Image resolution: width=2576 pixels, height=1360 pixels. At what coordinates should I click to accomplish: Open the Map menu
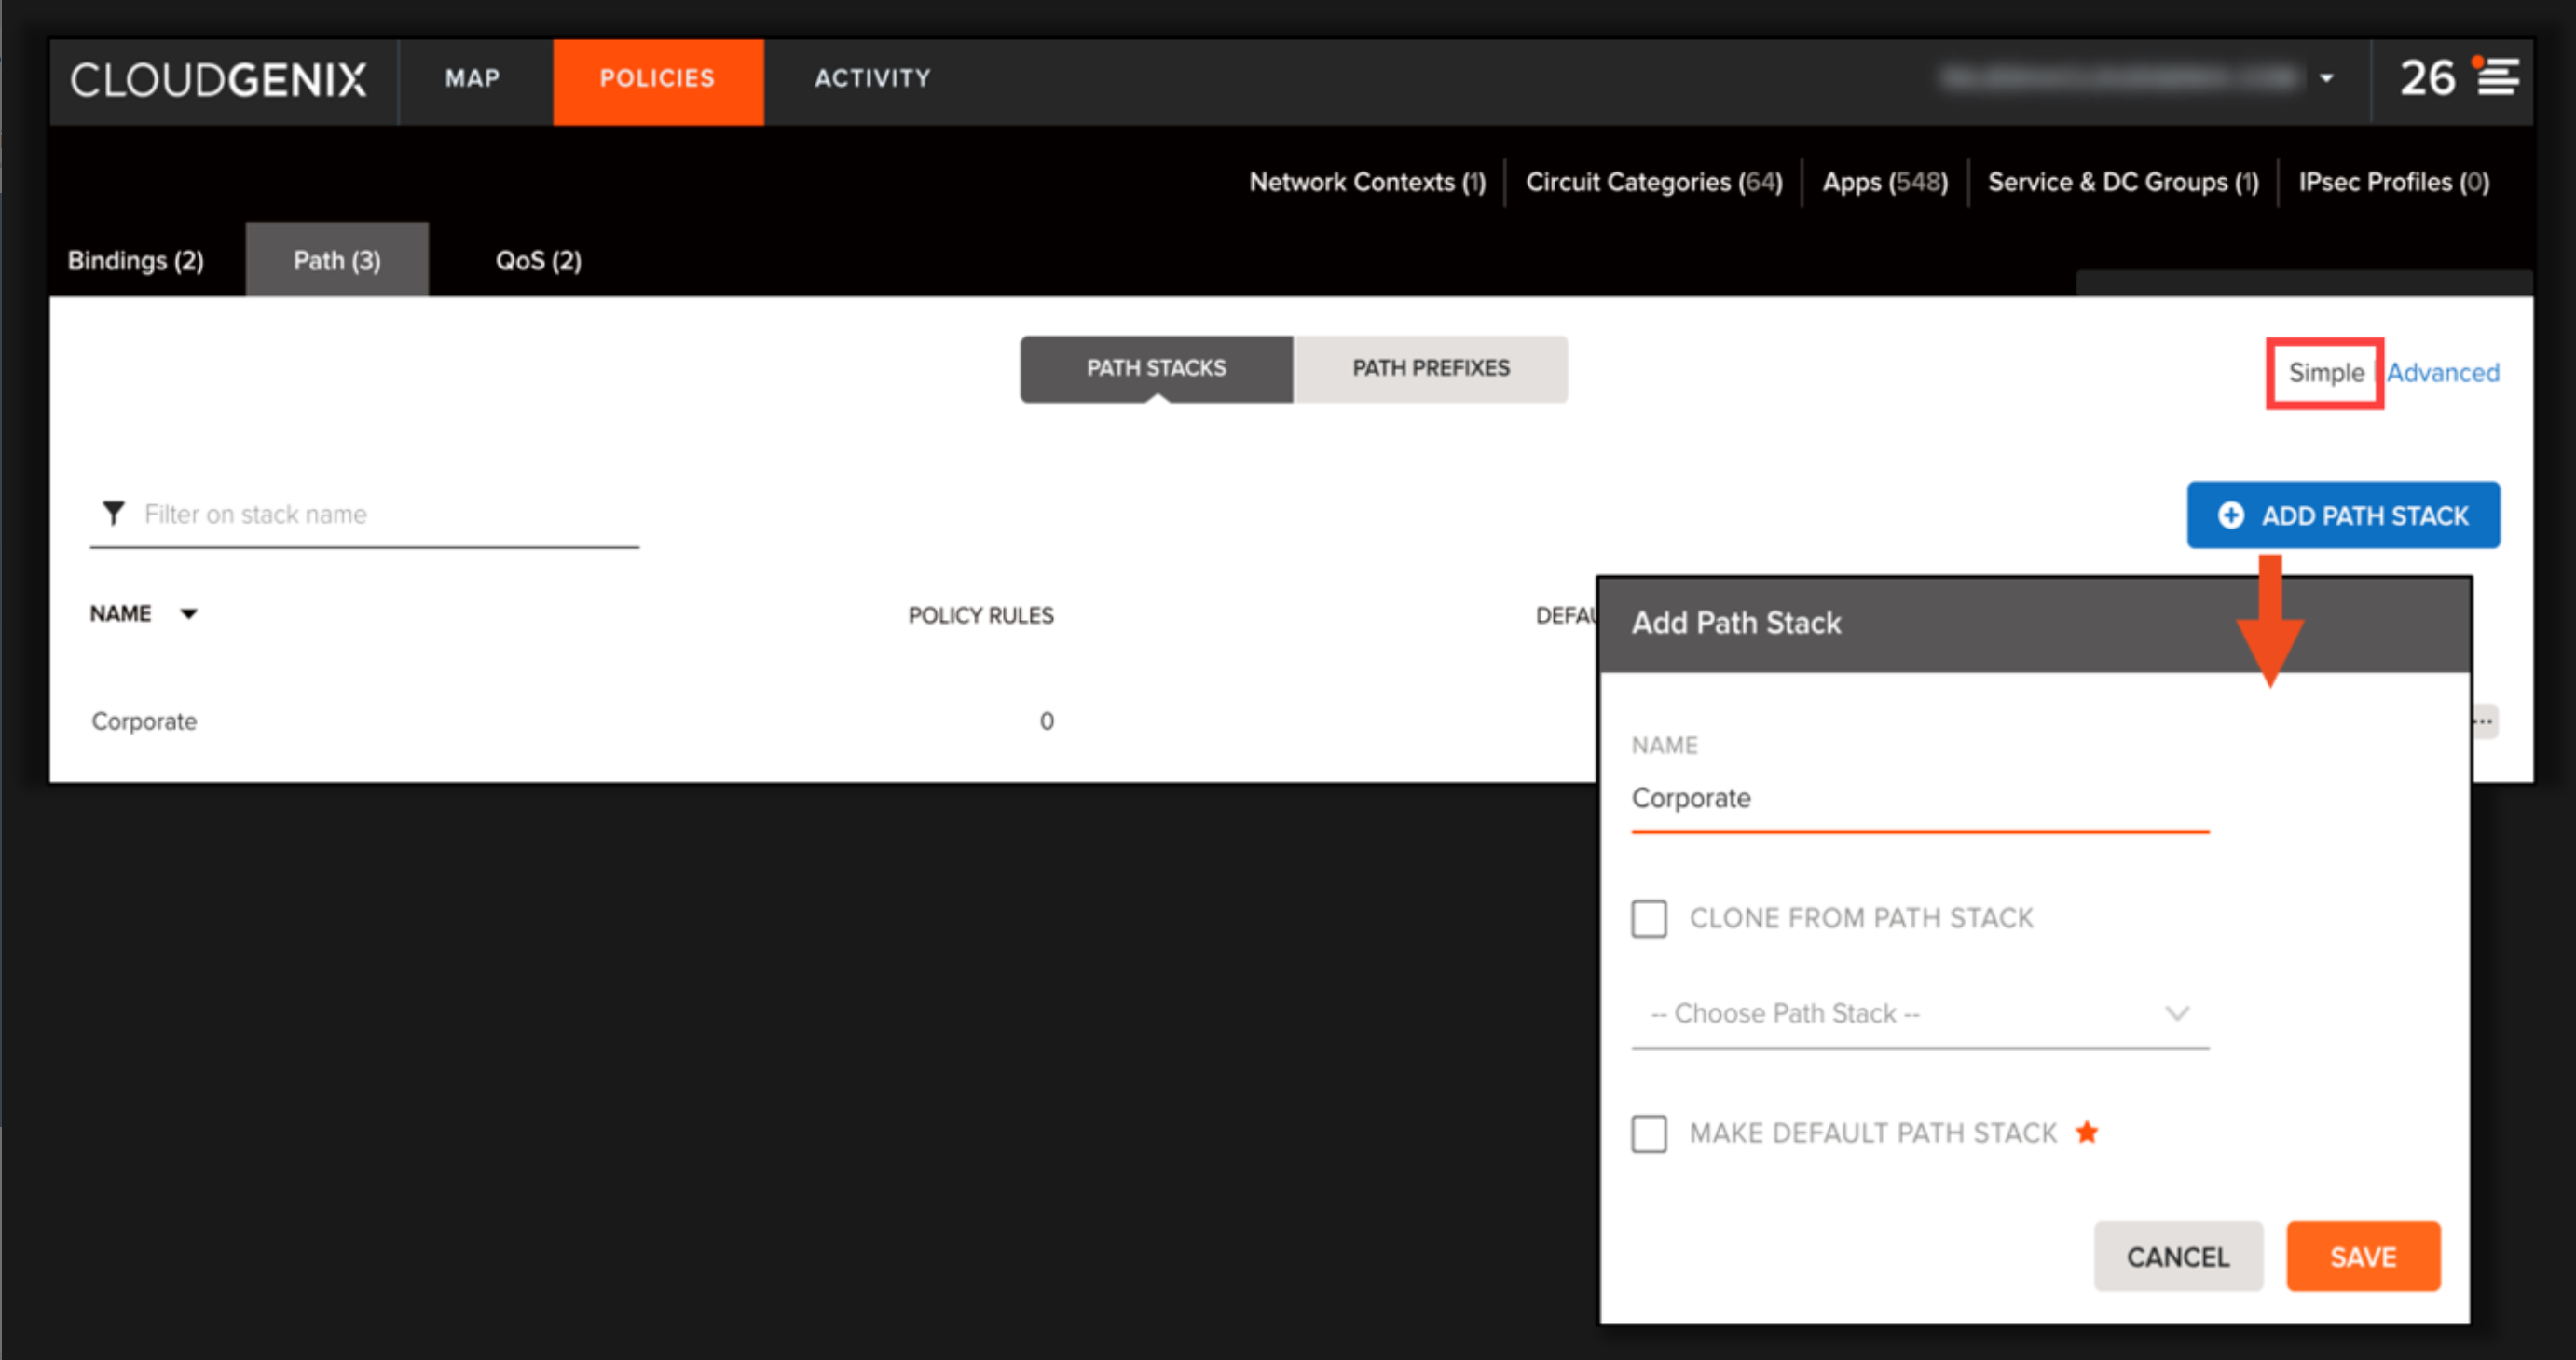(472, 78)
